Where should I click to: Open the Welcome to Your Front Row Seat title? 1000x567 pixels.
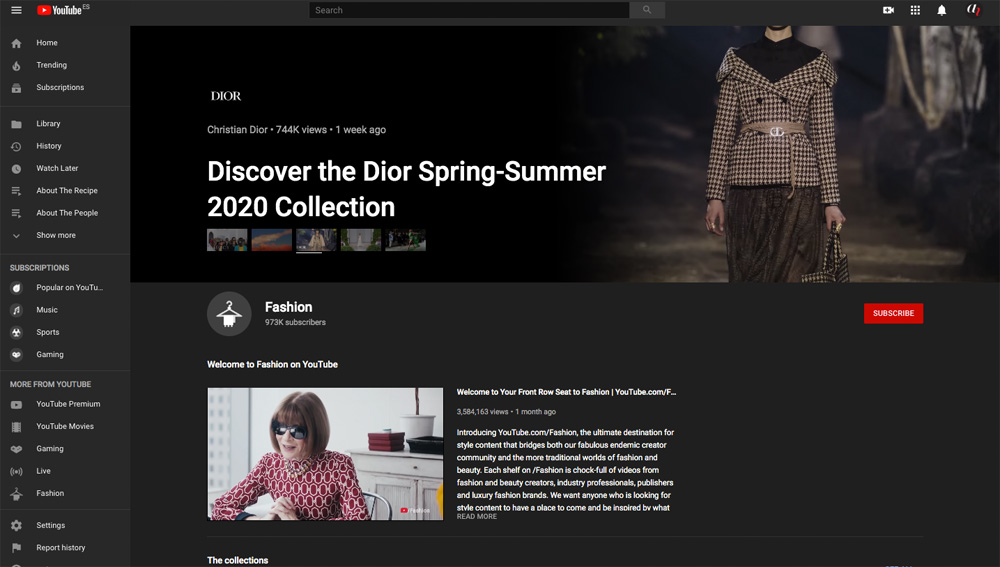[x=566, y=392]
